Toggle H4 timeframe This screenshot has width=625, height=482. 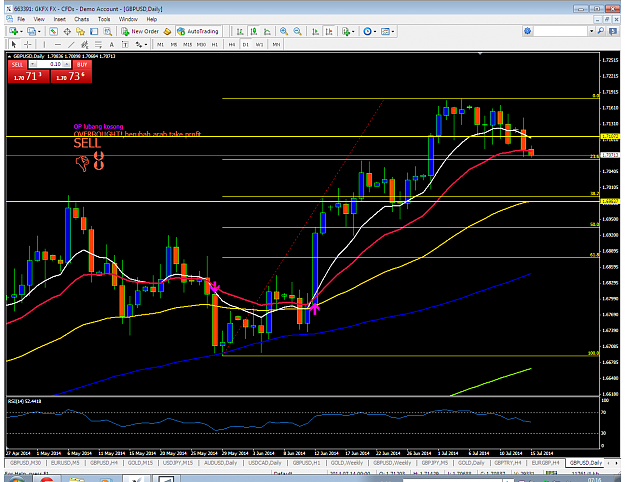point(232,45)
